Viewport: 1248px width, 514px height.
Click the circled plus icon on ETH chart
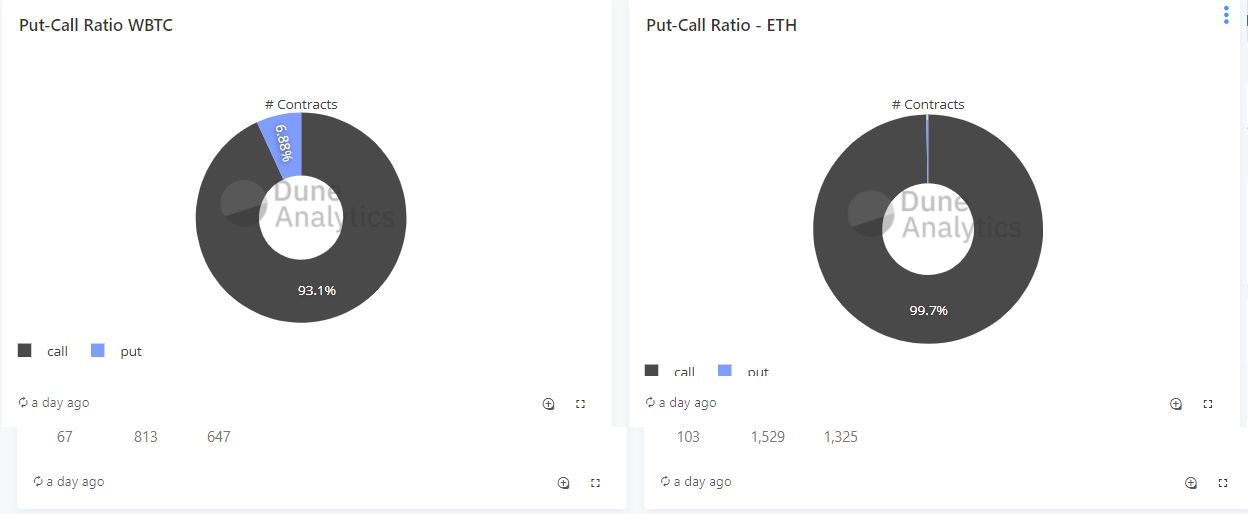tap(1176, 404)
